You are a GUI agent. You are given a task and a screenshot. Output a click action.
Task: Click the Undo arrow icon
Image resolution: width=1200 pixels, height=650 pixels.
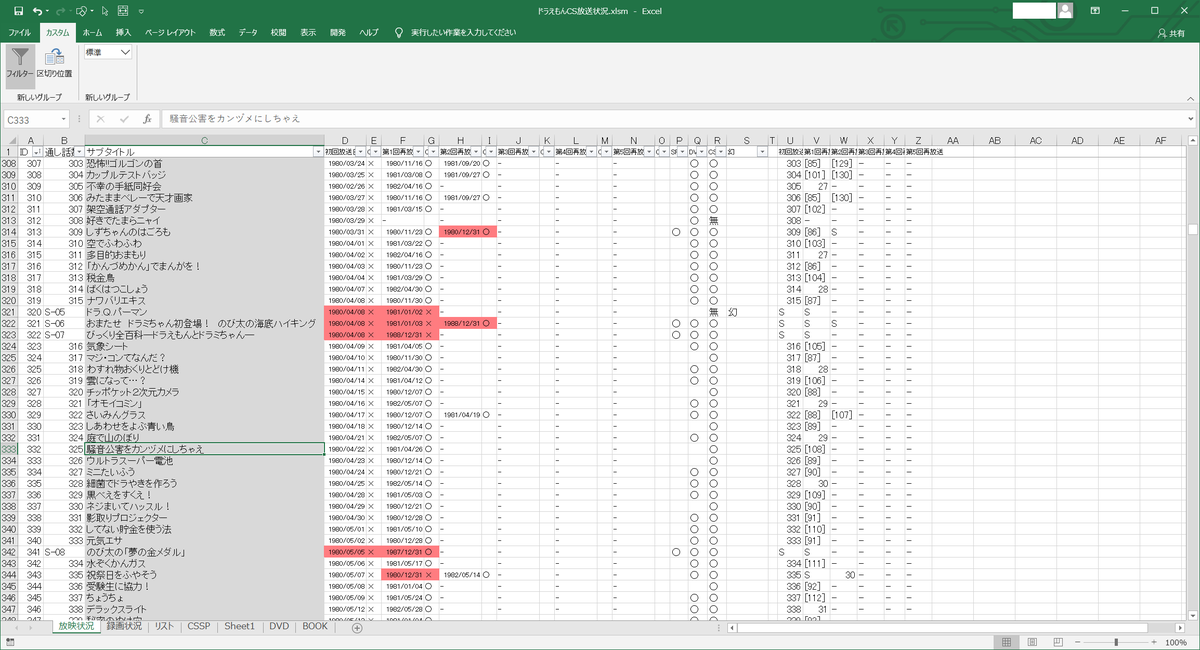pyautogui.click(x=37, y=11)
